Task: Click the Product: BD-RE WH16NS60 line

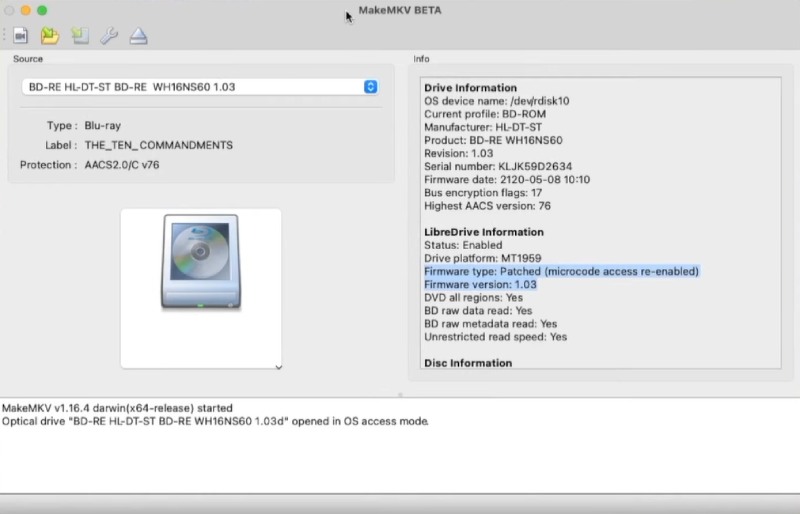Action: pos(493,140)
